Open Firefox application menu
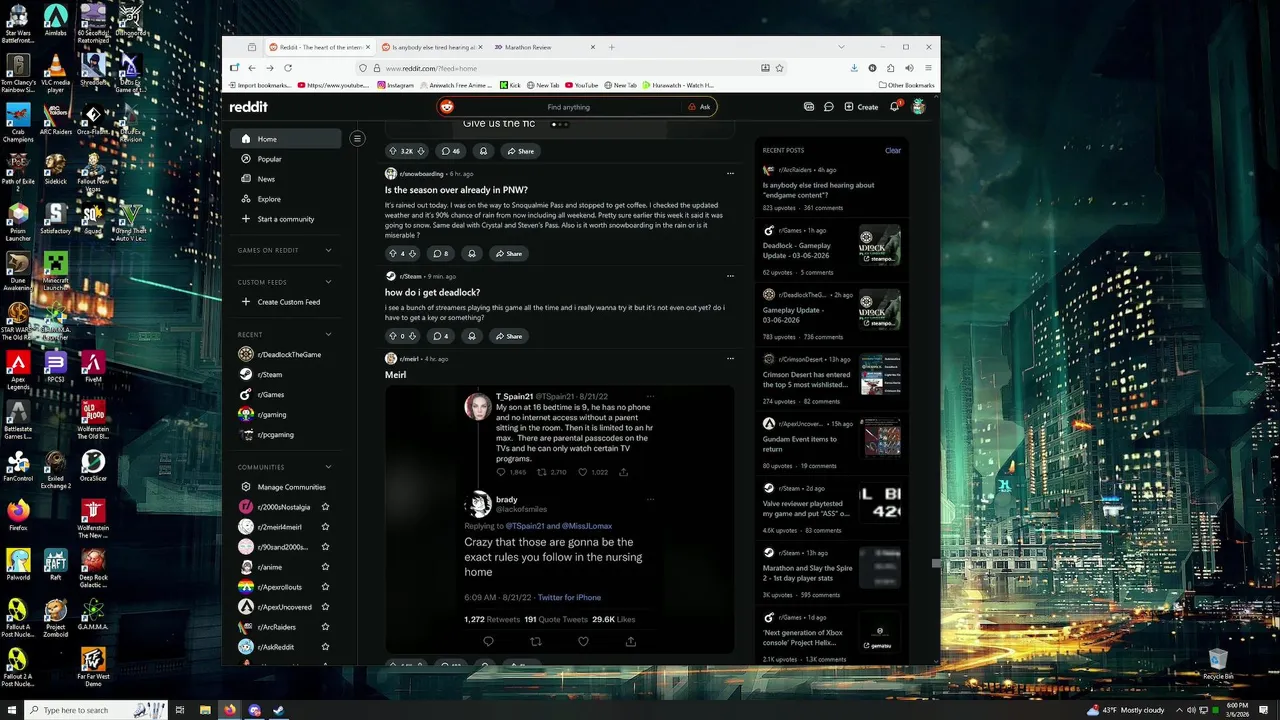This screenshot has height=720, width=1280. click(928, 68)
